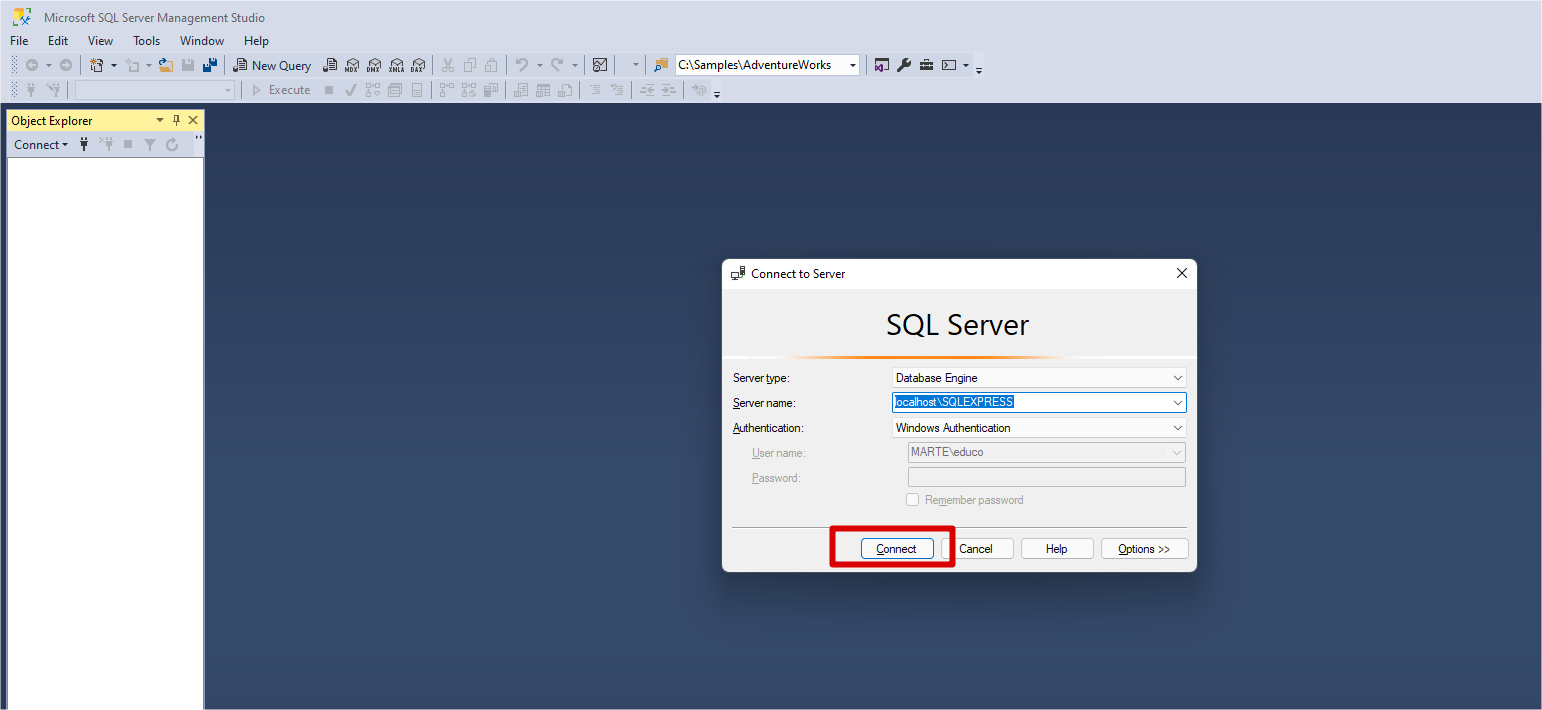Viewport: 1542px width, 710px height.
Task: Open the Help menu
Action: [x=256, y=41]
